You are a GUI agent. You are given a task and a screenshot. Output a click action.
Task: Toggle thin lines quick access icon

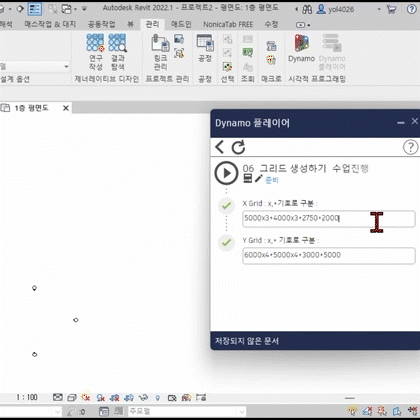(x=35, y=9)
